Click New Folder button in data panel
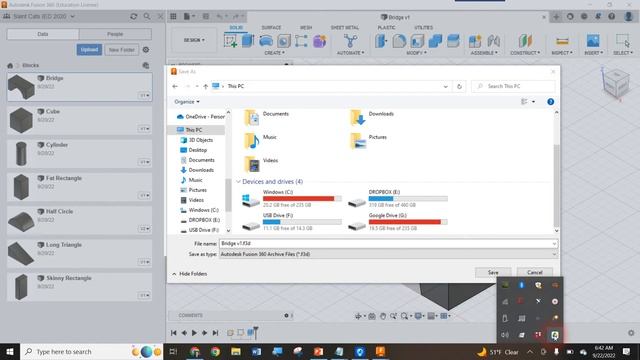Image resolution: width=640 pixels, height=360 pixels. pyautogui.click(x=122, y=50)
